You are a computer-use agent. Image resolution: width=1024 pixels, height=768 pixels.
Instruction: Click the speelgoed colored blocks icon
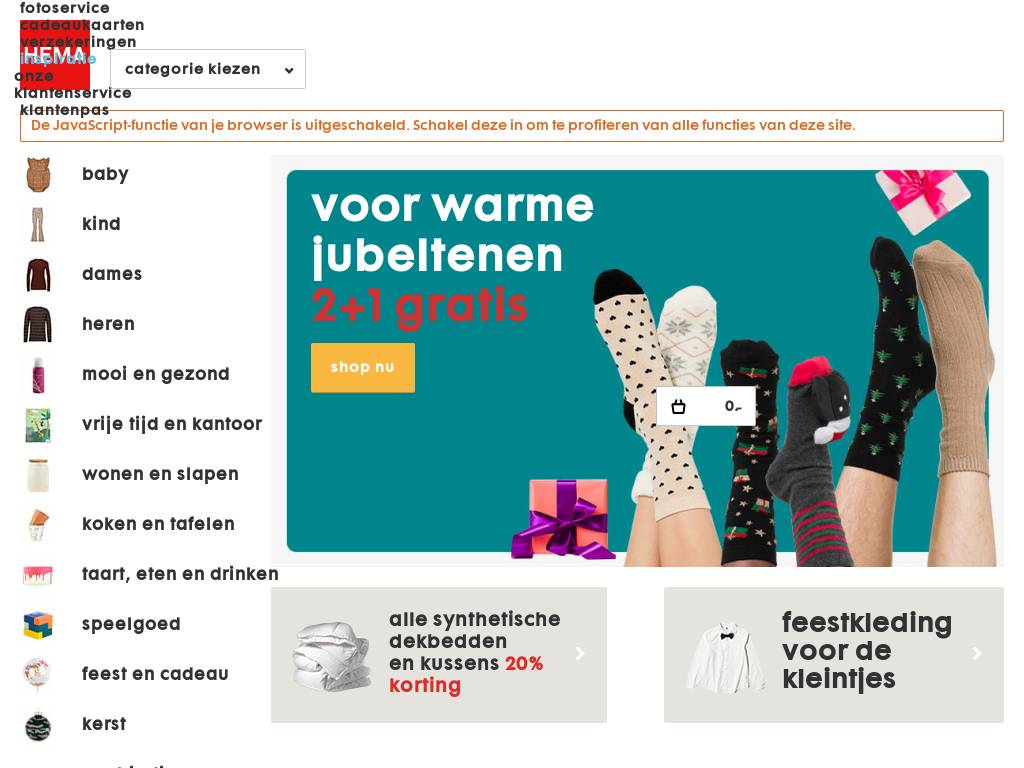(x=38, y=624)
